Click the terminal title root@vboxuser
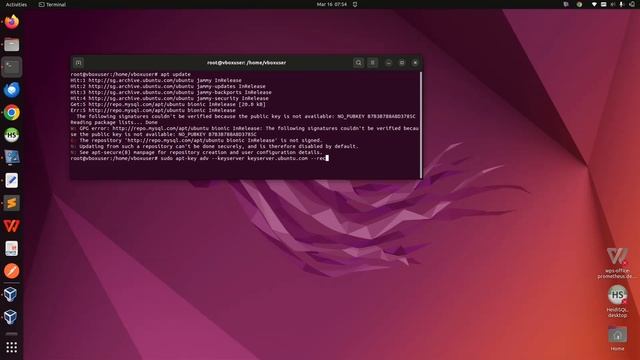Viewport: 640px width, 360px height. click(247, 62)
